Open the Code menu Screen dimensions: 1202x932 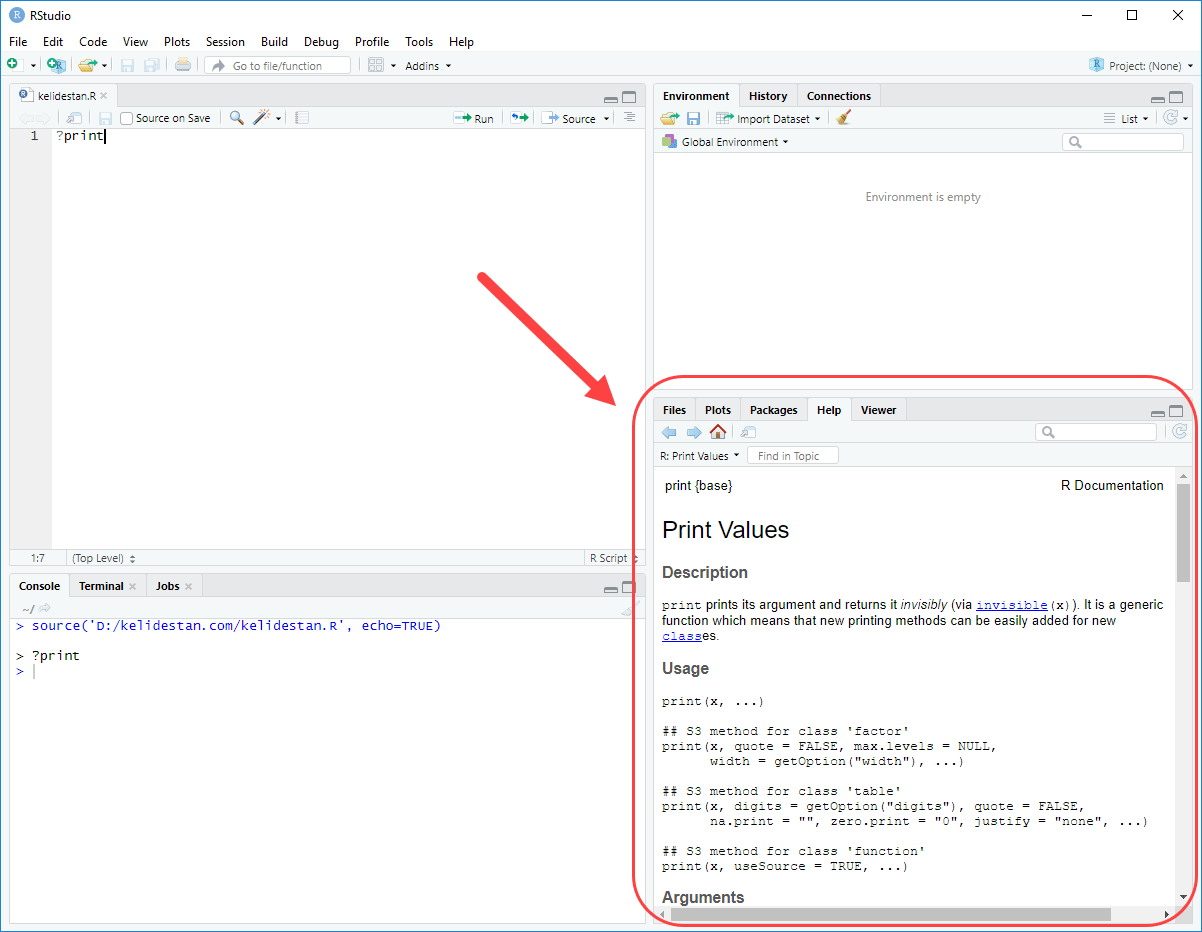click(x=93, y=42)
